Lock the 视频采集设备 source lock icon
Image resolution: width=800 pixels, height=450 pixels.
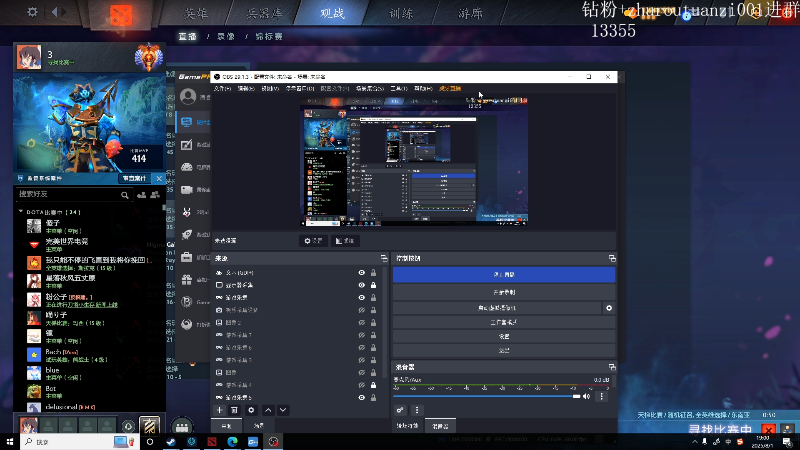click(x=373, y=310)
